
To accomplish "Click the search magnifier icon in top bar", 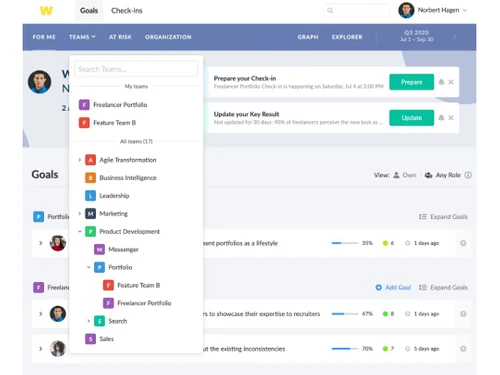I will pyautogui.click(x=330, y=11).
